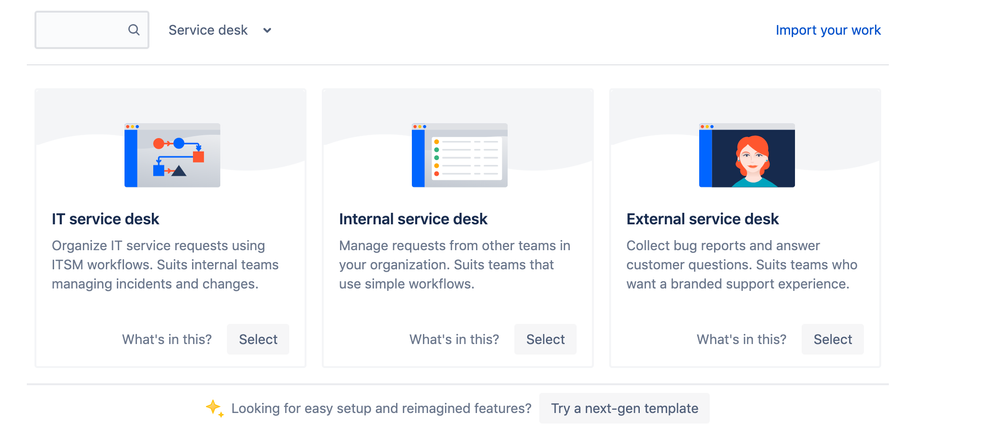View What's in this for External service desk

click(x=742, y=339)
